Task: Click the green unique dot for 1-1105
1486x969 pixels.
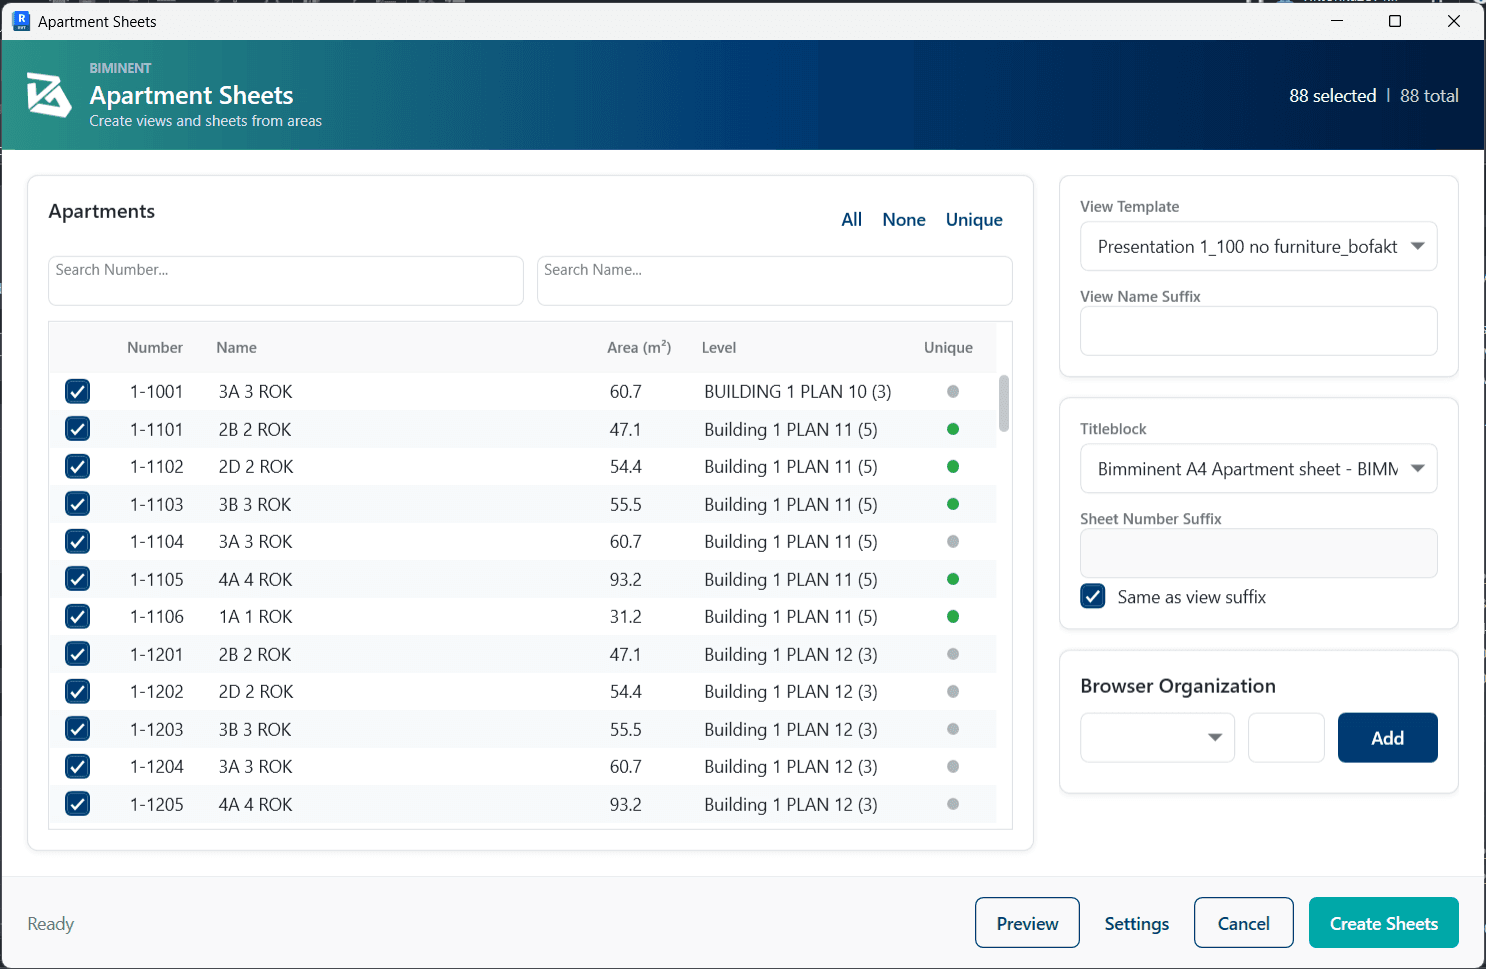Action: click(x=953, y=579)
